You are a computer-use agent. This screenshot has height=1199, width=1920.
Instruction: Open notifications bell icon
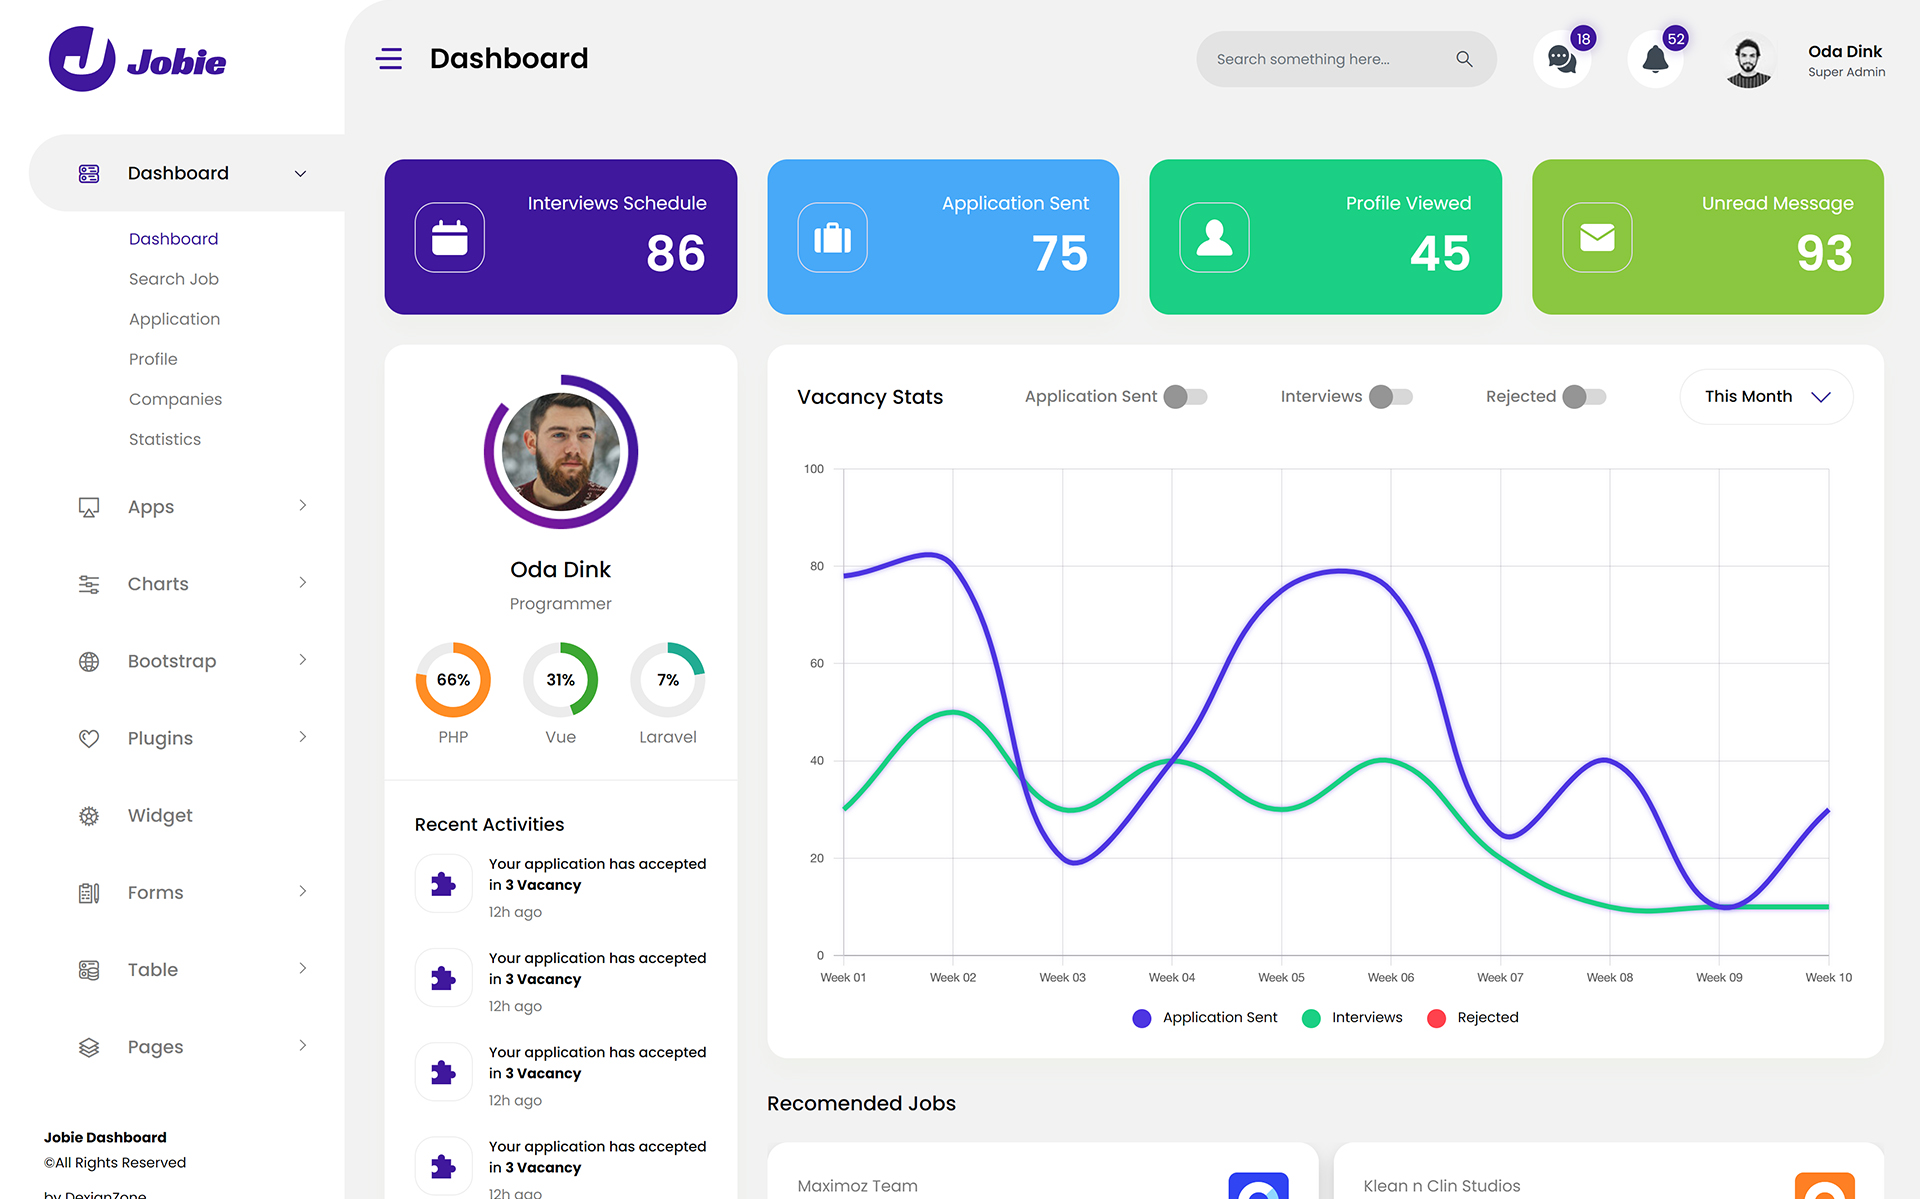(1655, 60)
